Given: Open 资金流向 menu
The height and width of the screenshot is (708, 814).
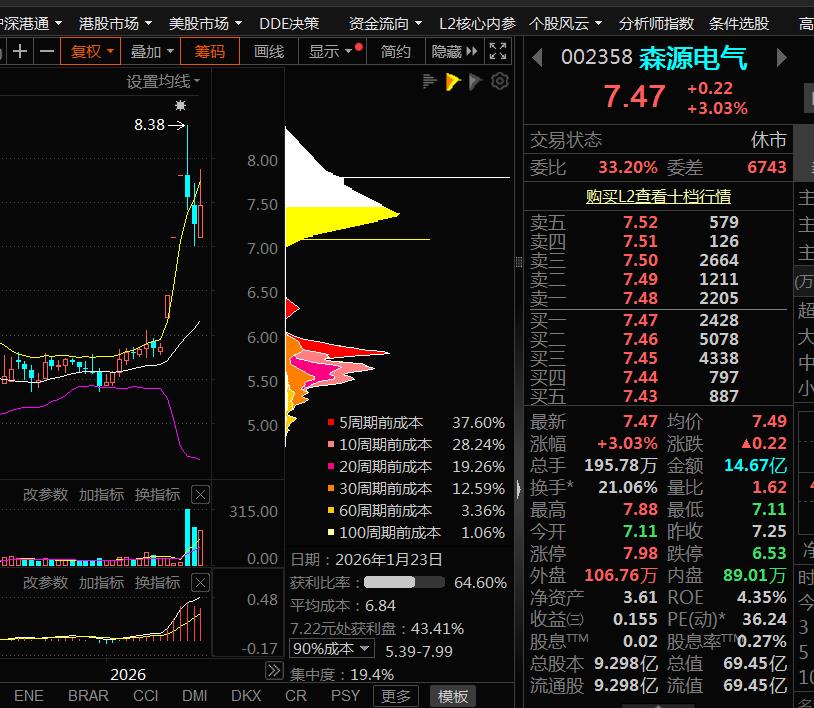Looking at the screenshot, I should pos(385,23).
